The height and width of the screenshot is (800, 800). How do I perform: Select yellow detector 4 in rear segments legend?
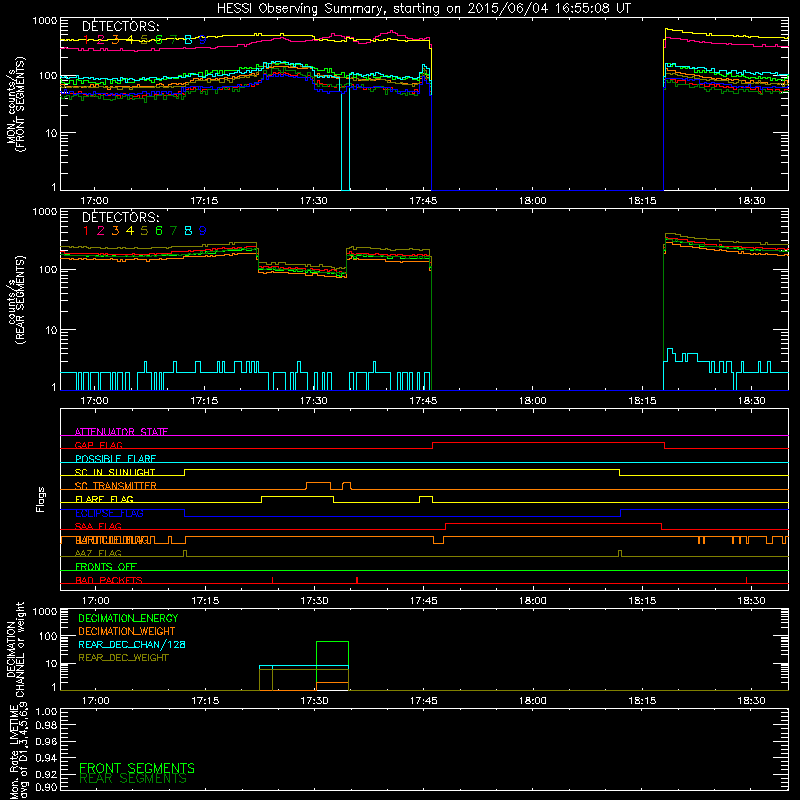pos(130,231)
